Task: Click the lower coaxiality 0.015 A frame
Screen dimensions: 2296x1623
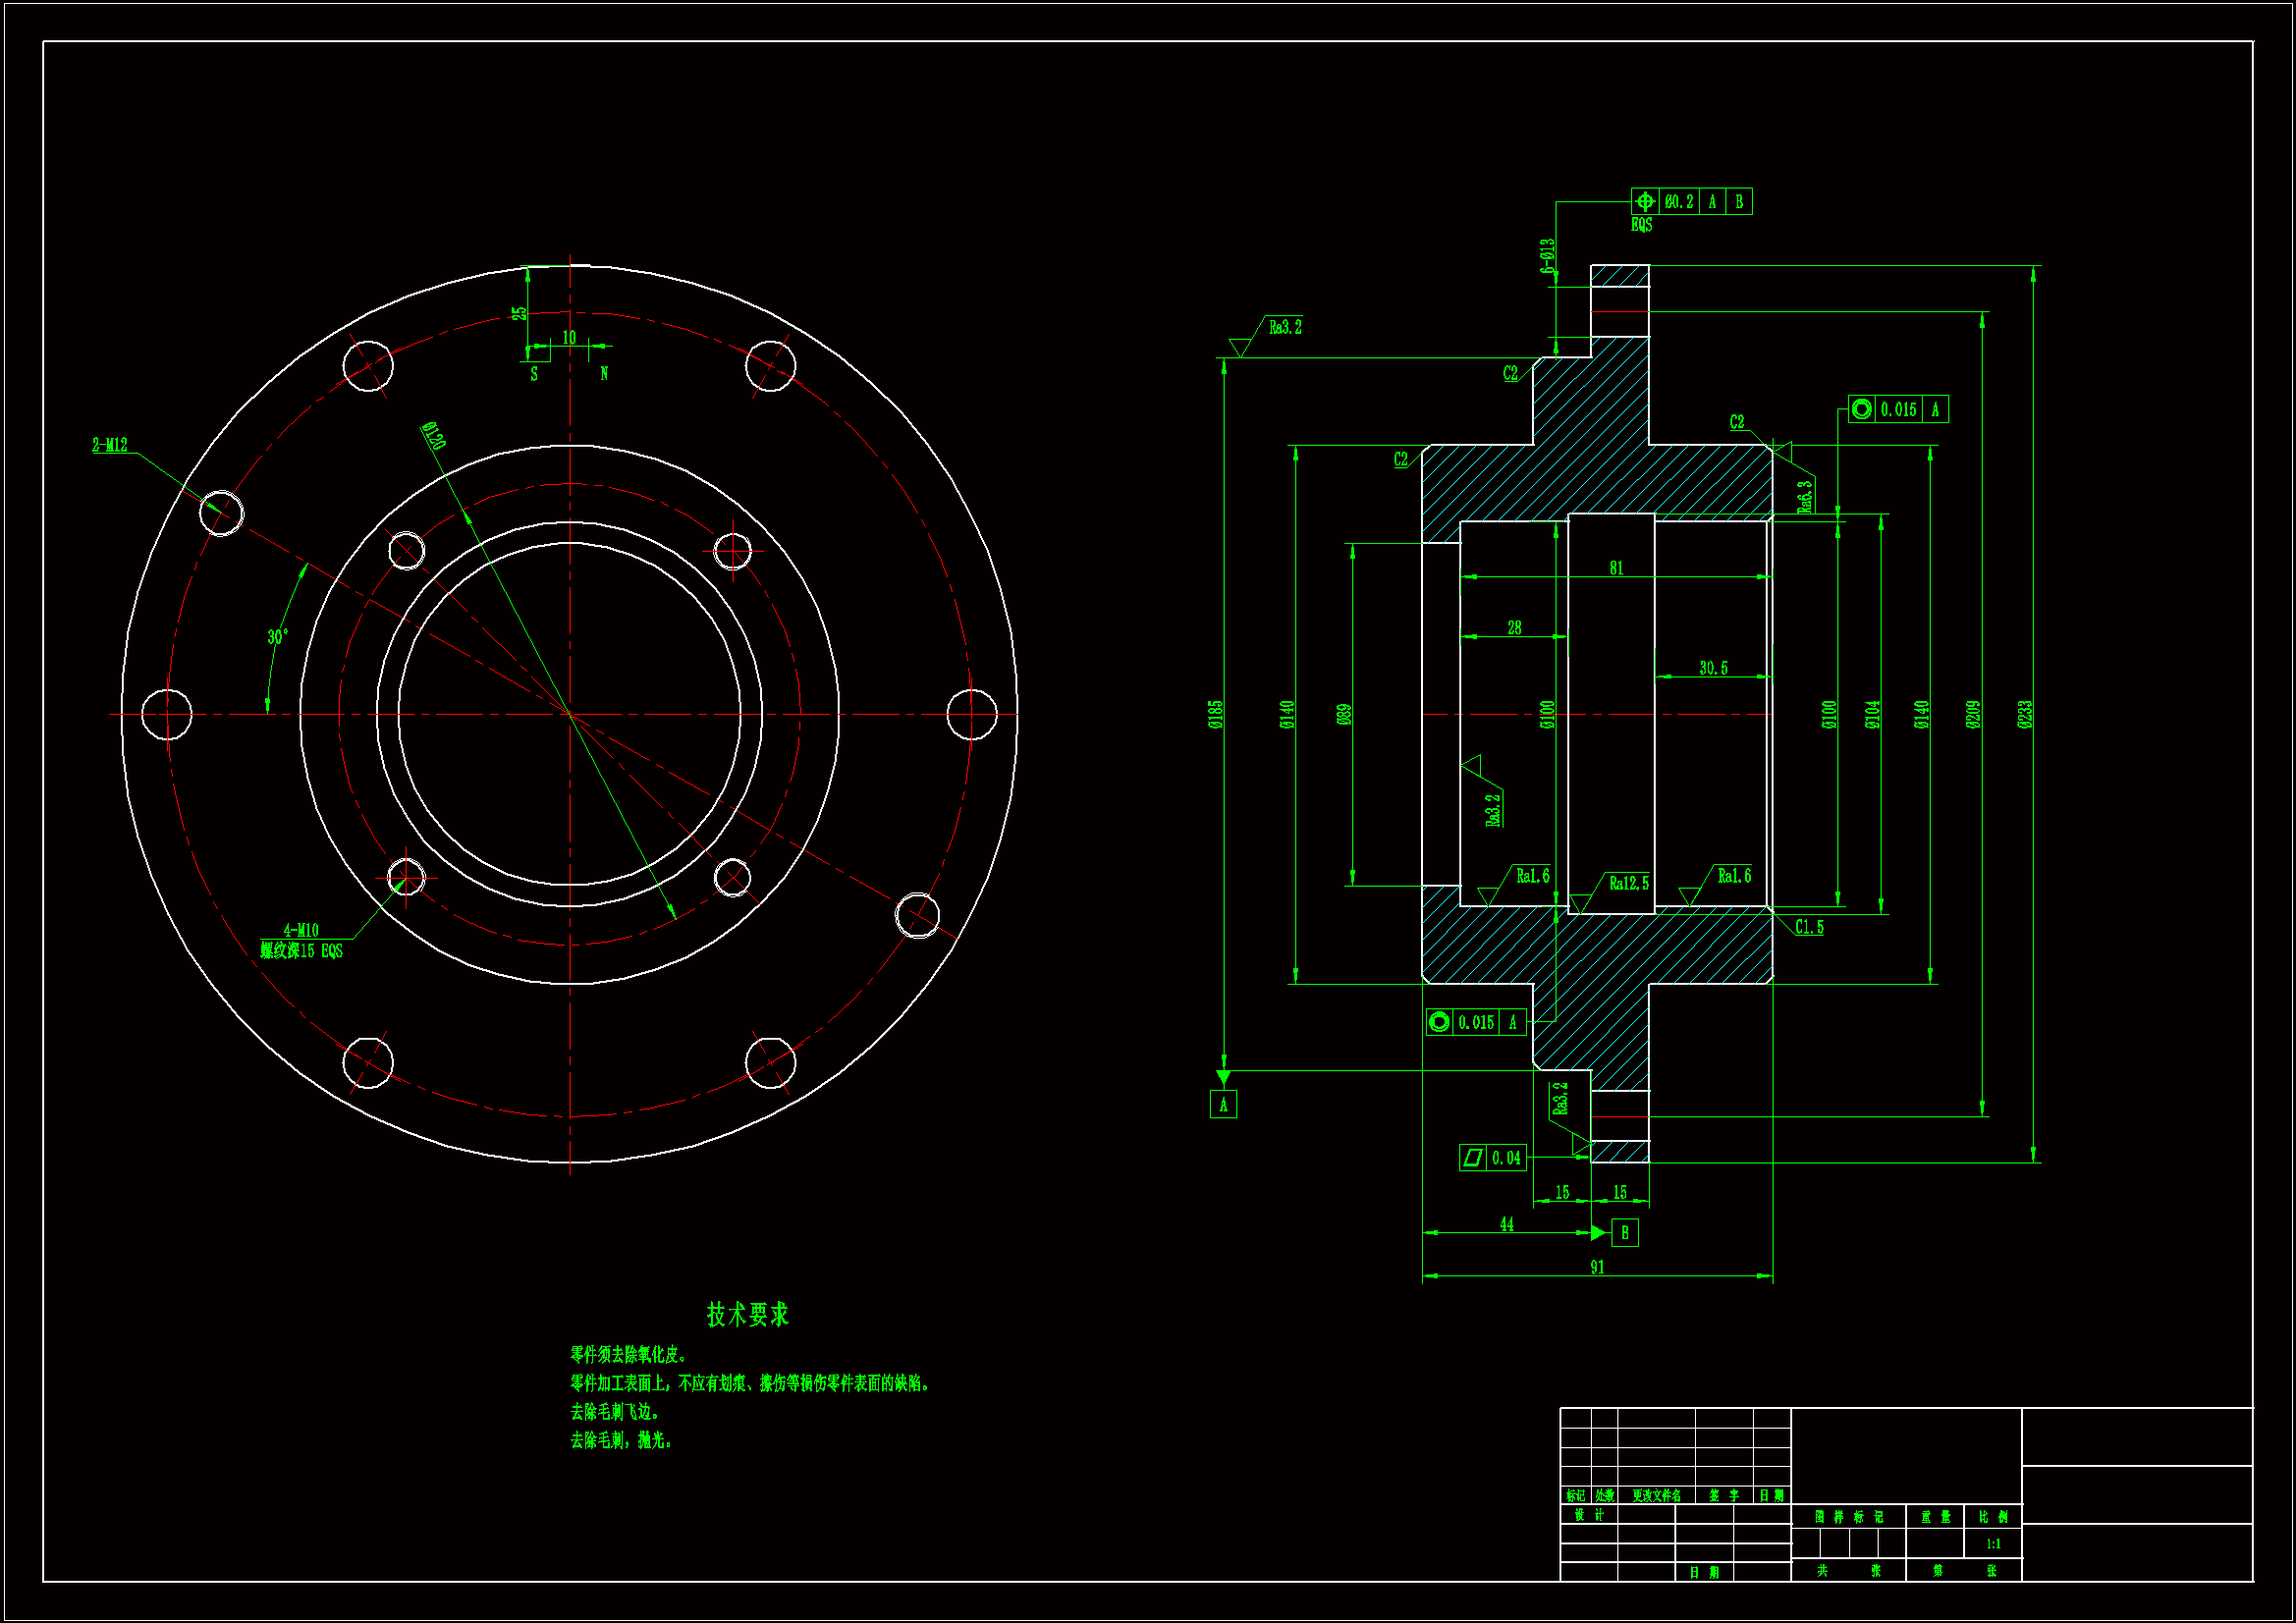Action: pyautogui.click(x=1475, y=1022)
